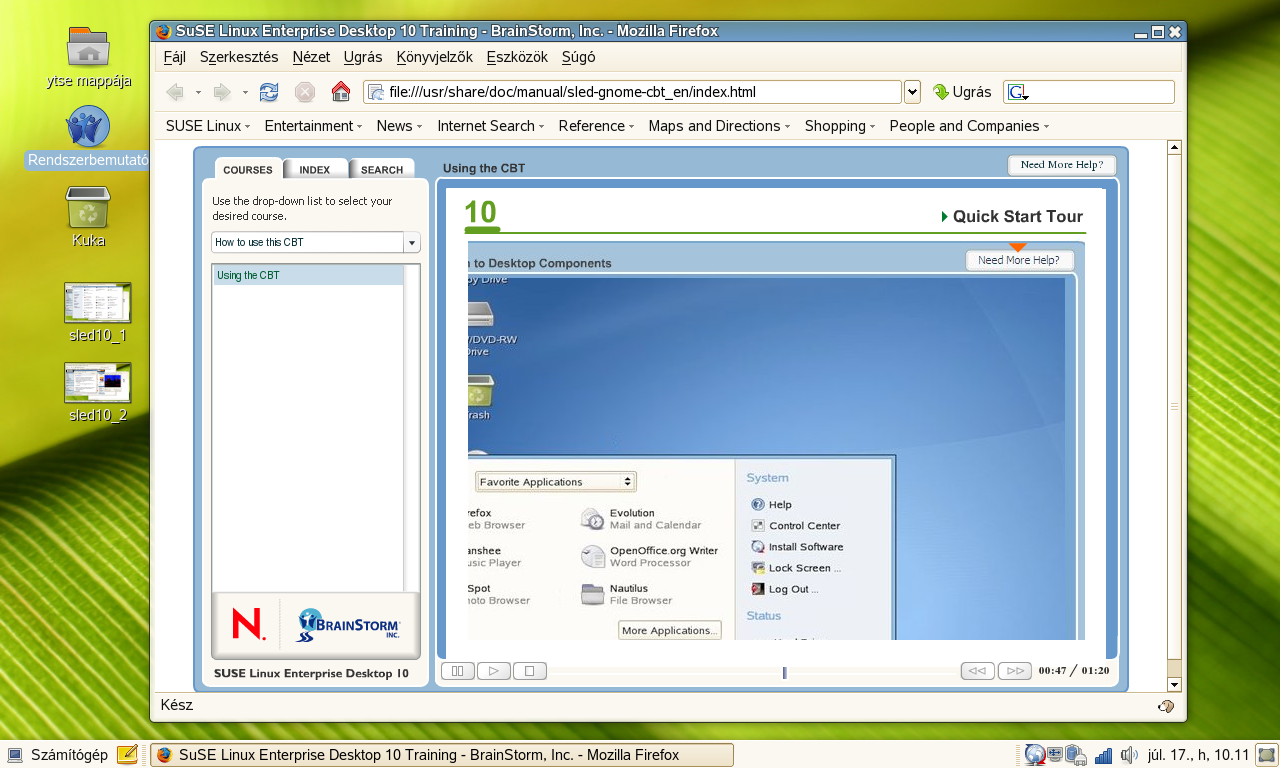Click the Firefox title bar logo icon
The width and height of the screenshot is (1280, 768).
[x=164, y=31]
